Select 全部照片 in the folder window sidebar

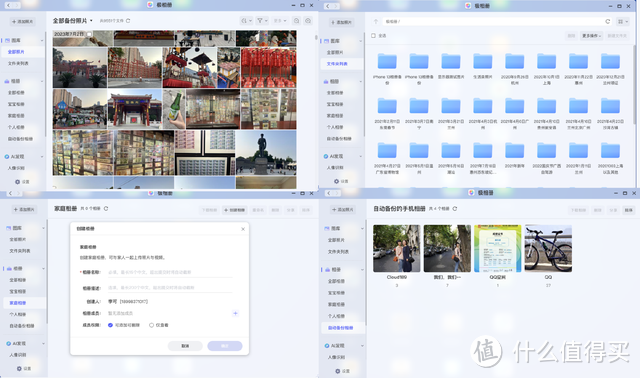[x=335, y=52]
